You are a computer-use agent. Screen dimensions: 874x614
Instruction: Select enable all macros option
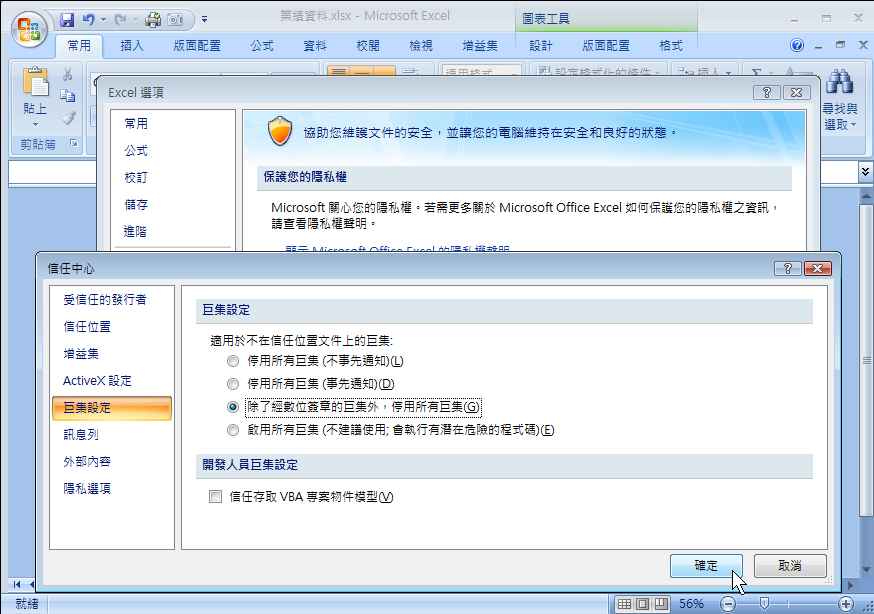(x=233, y=430)
